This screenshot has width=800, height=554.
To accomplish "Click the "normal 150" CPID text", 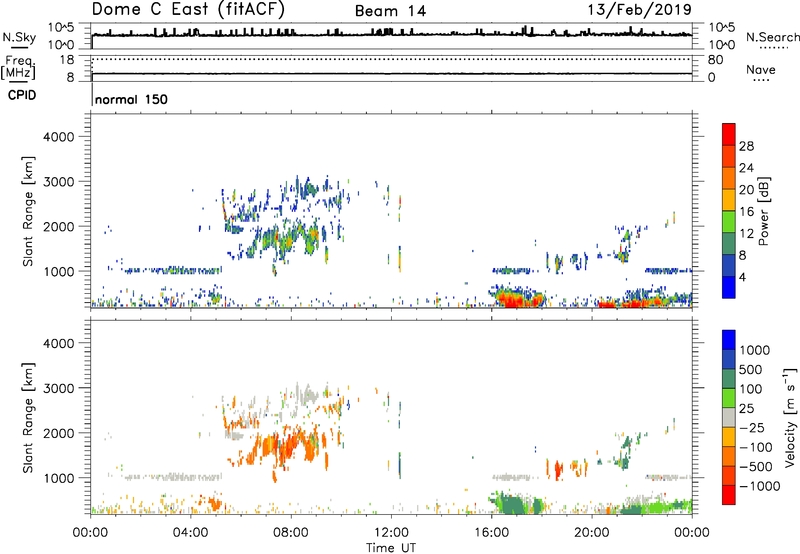I will (131, 99).
